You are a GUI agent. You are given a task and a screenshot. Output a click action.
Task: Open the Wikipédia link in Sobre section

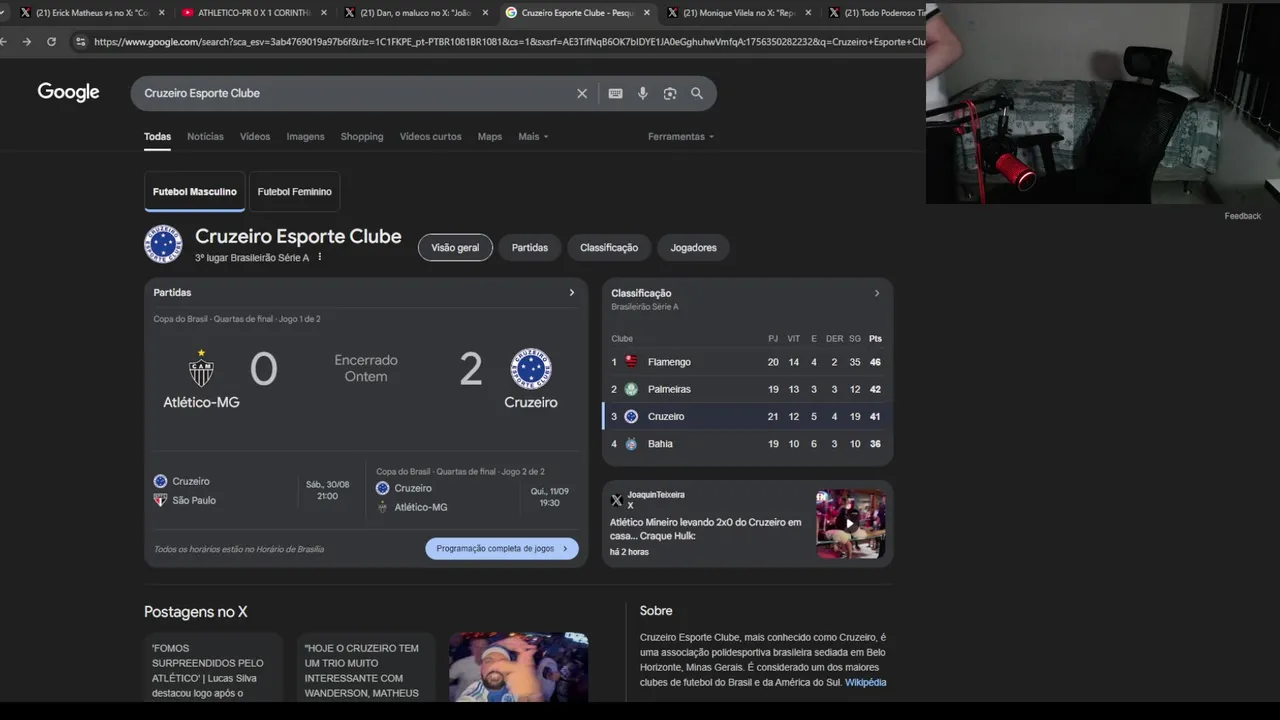point(865,682)
